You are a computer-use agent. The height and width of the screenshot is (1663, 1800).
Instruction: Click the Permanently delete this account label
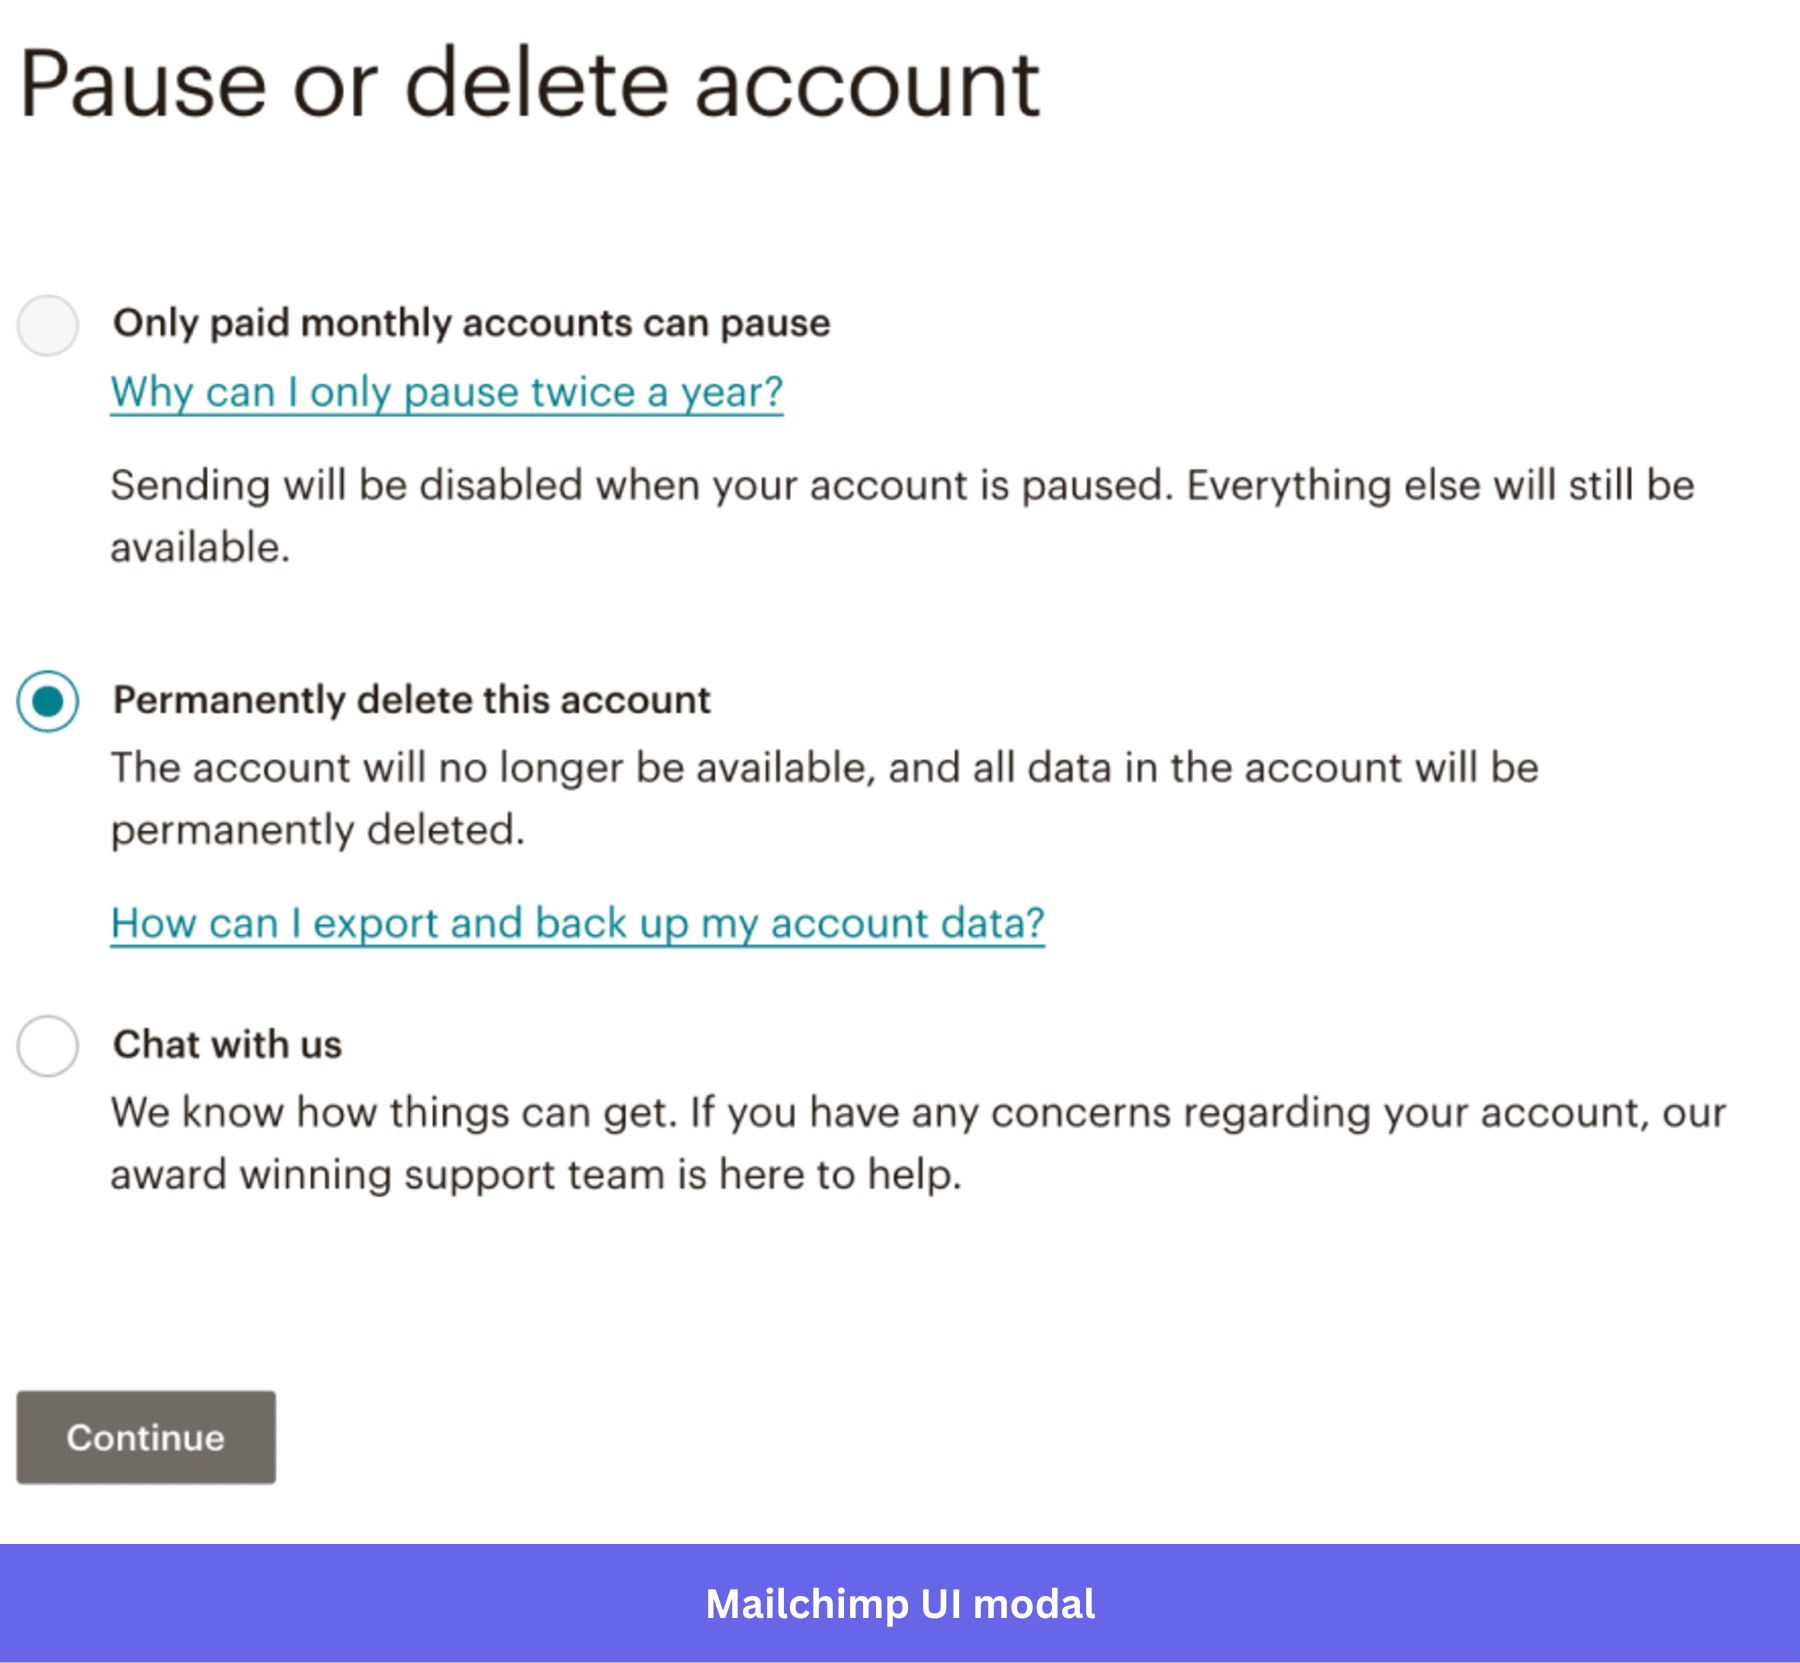tap(410, 700)
